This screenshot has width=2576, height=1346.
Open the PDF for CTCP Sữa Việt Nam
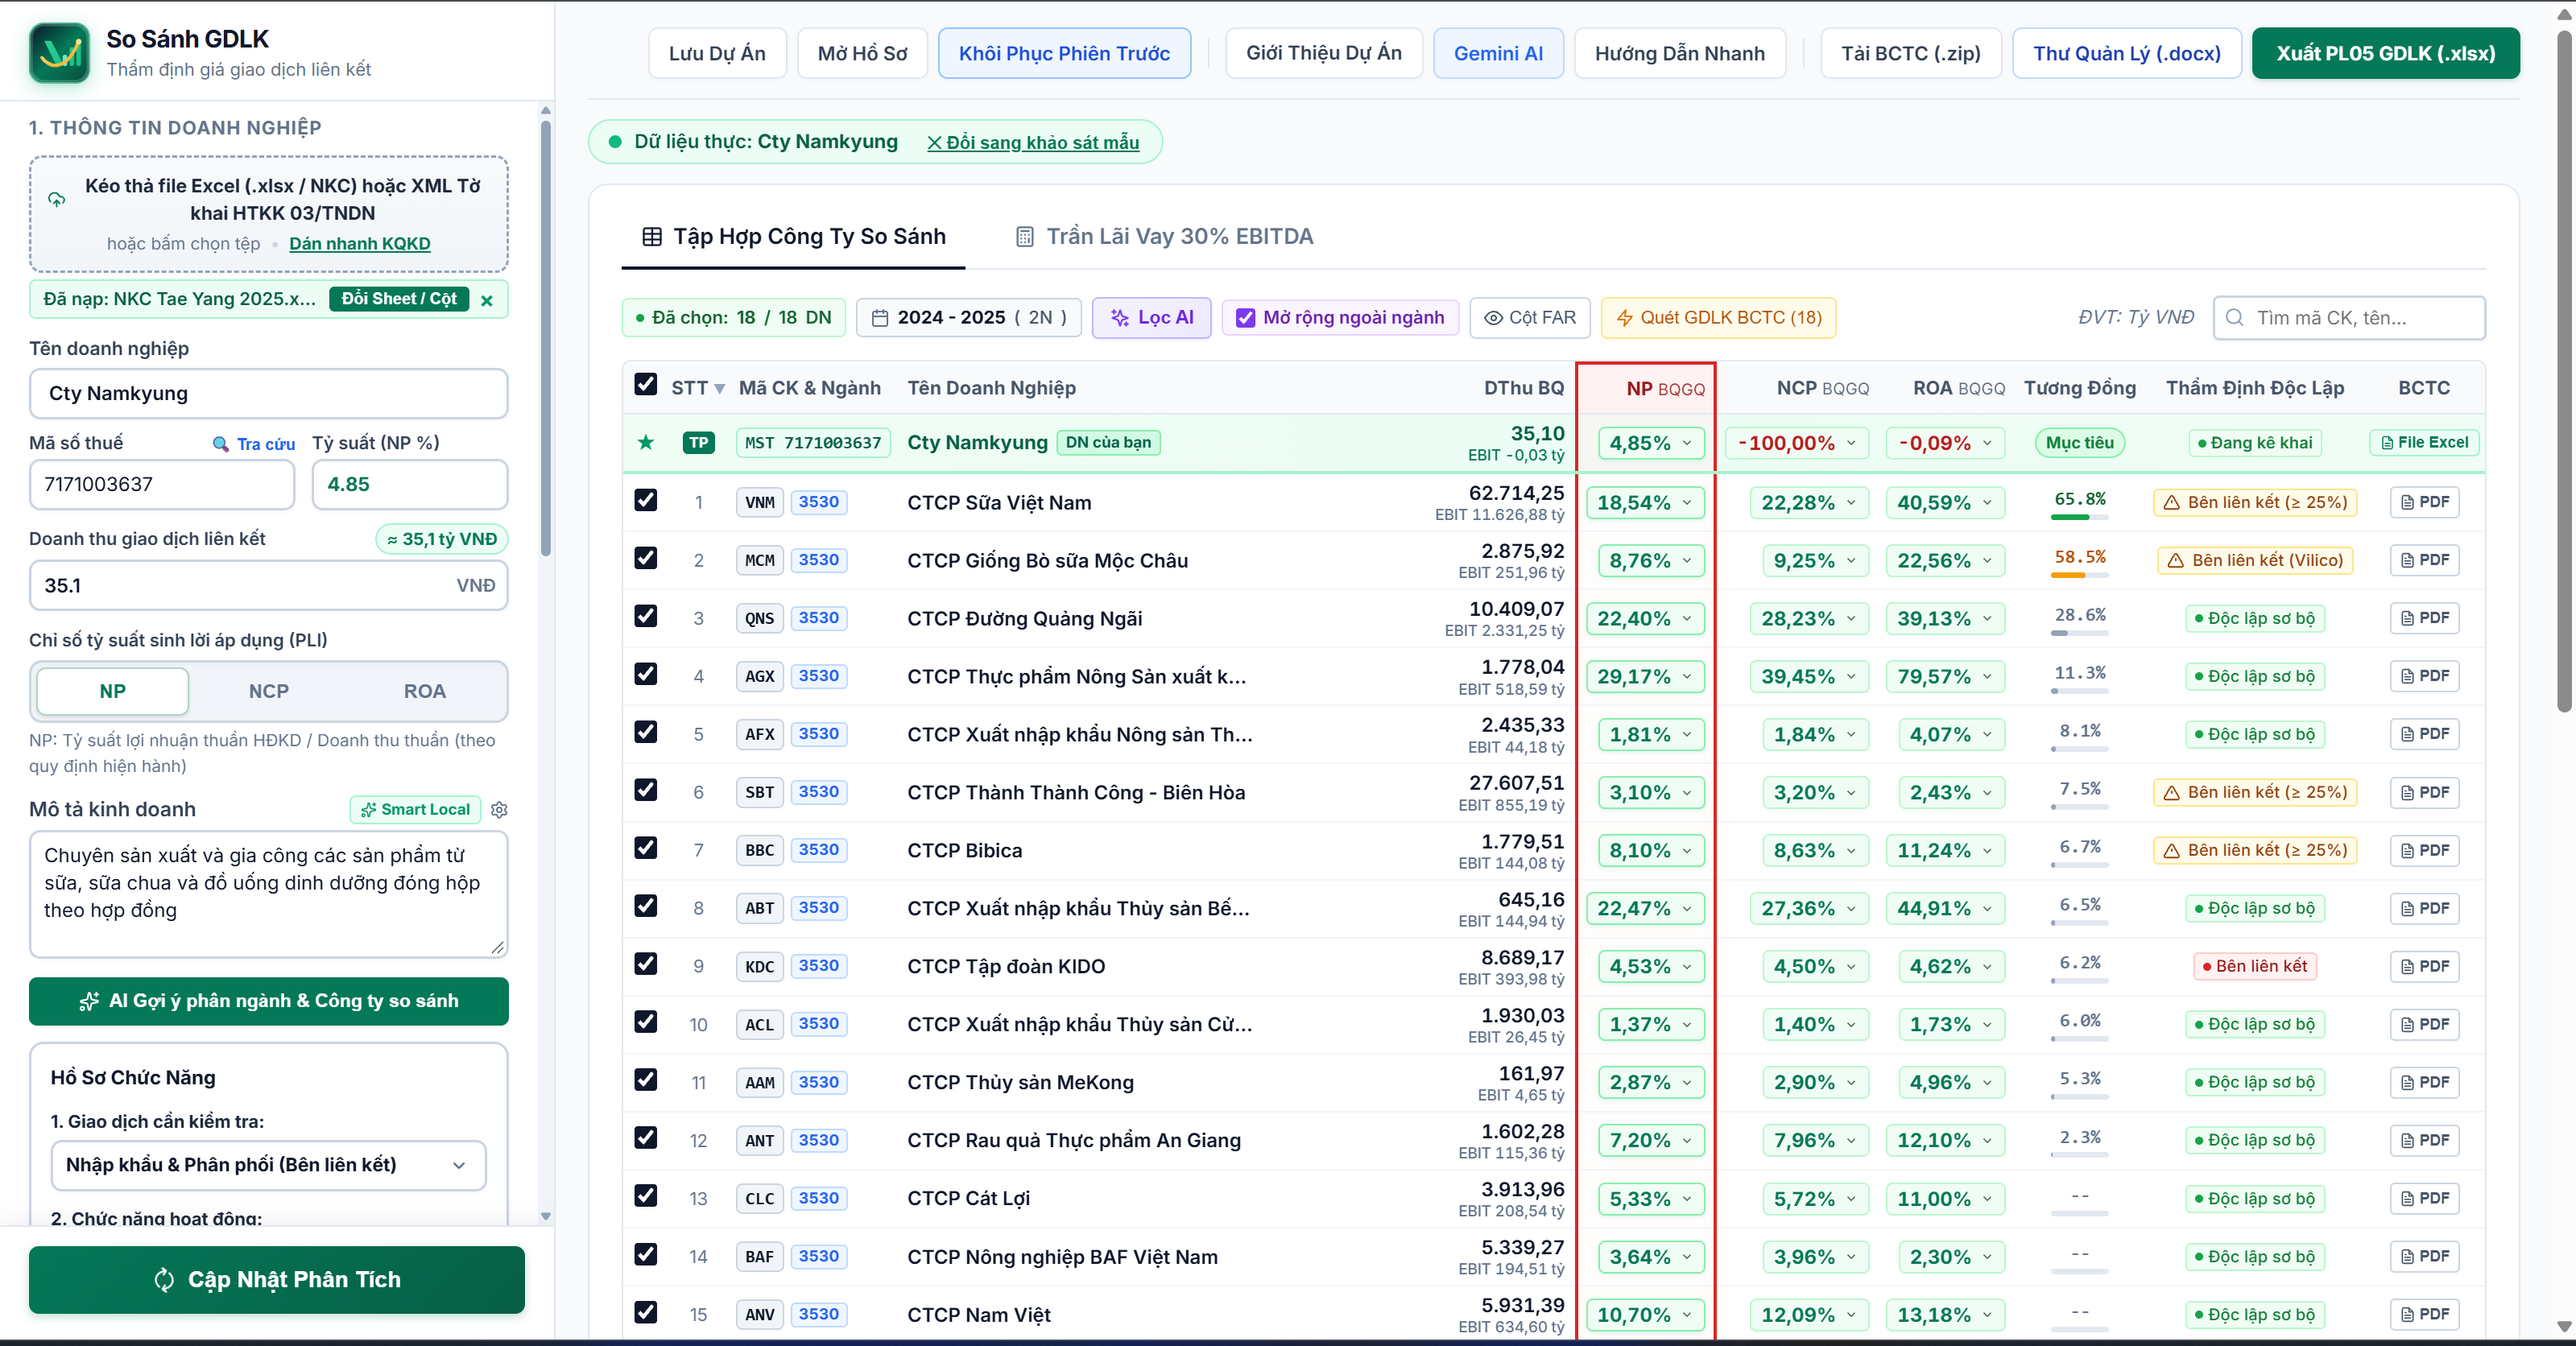[x=2425, y=502]
